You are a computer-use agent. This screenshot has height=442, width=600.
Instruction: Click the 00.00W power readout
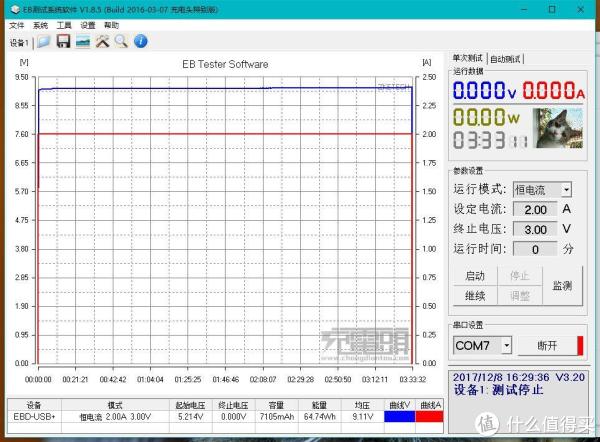click(486, 117)
